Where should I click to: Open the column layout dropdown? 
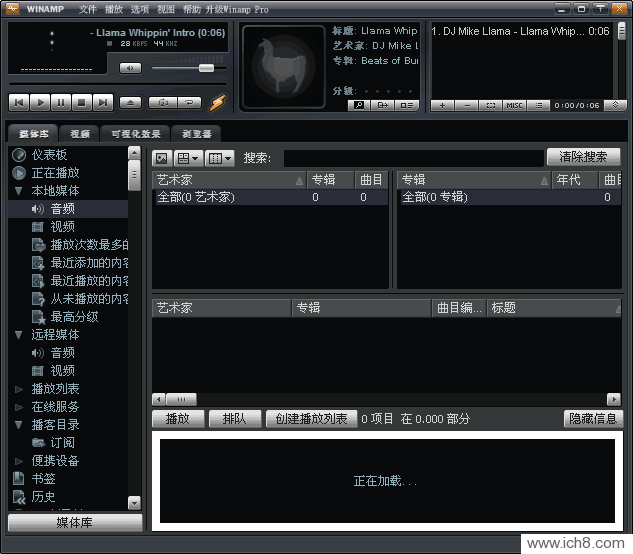[x=220, y=158]
